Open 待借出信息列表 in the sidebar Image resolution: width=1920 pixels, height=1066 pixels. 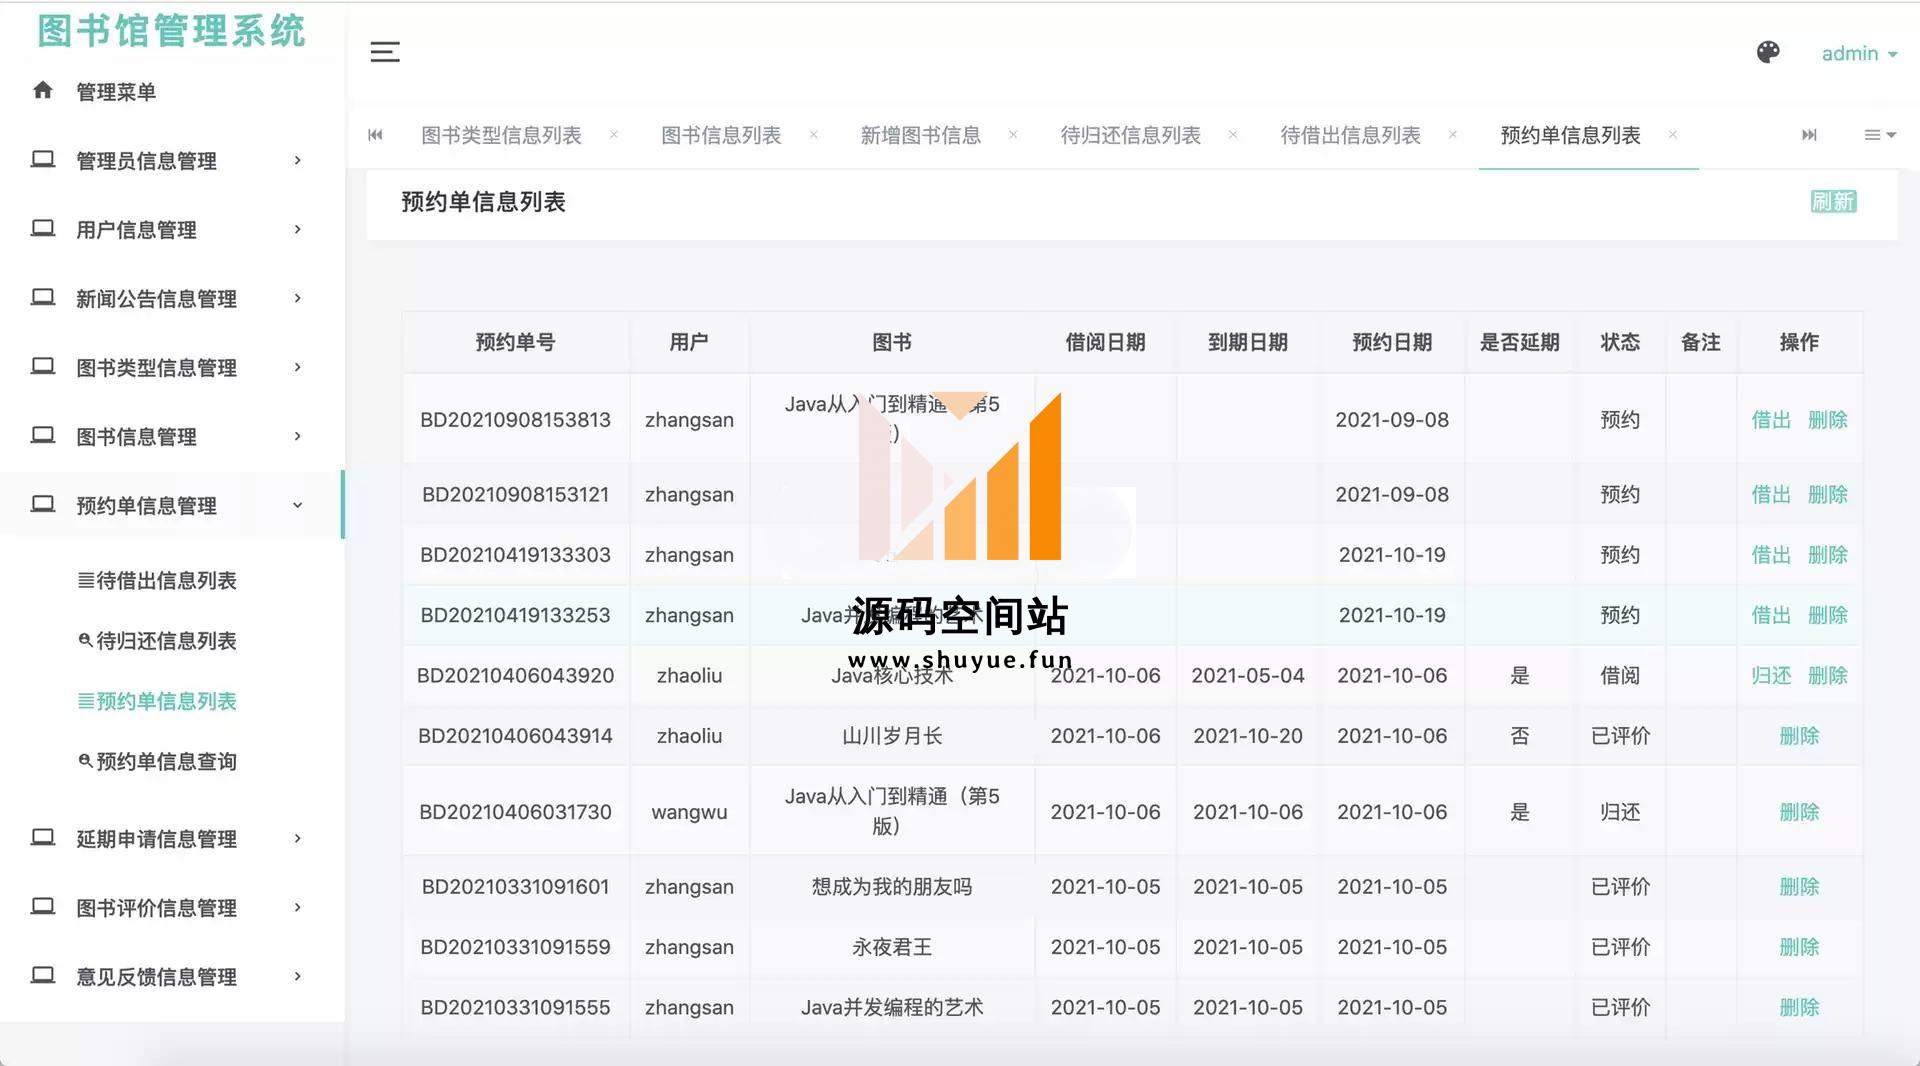157,580
